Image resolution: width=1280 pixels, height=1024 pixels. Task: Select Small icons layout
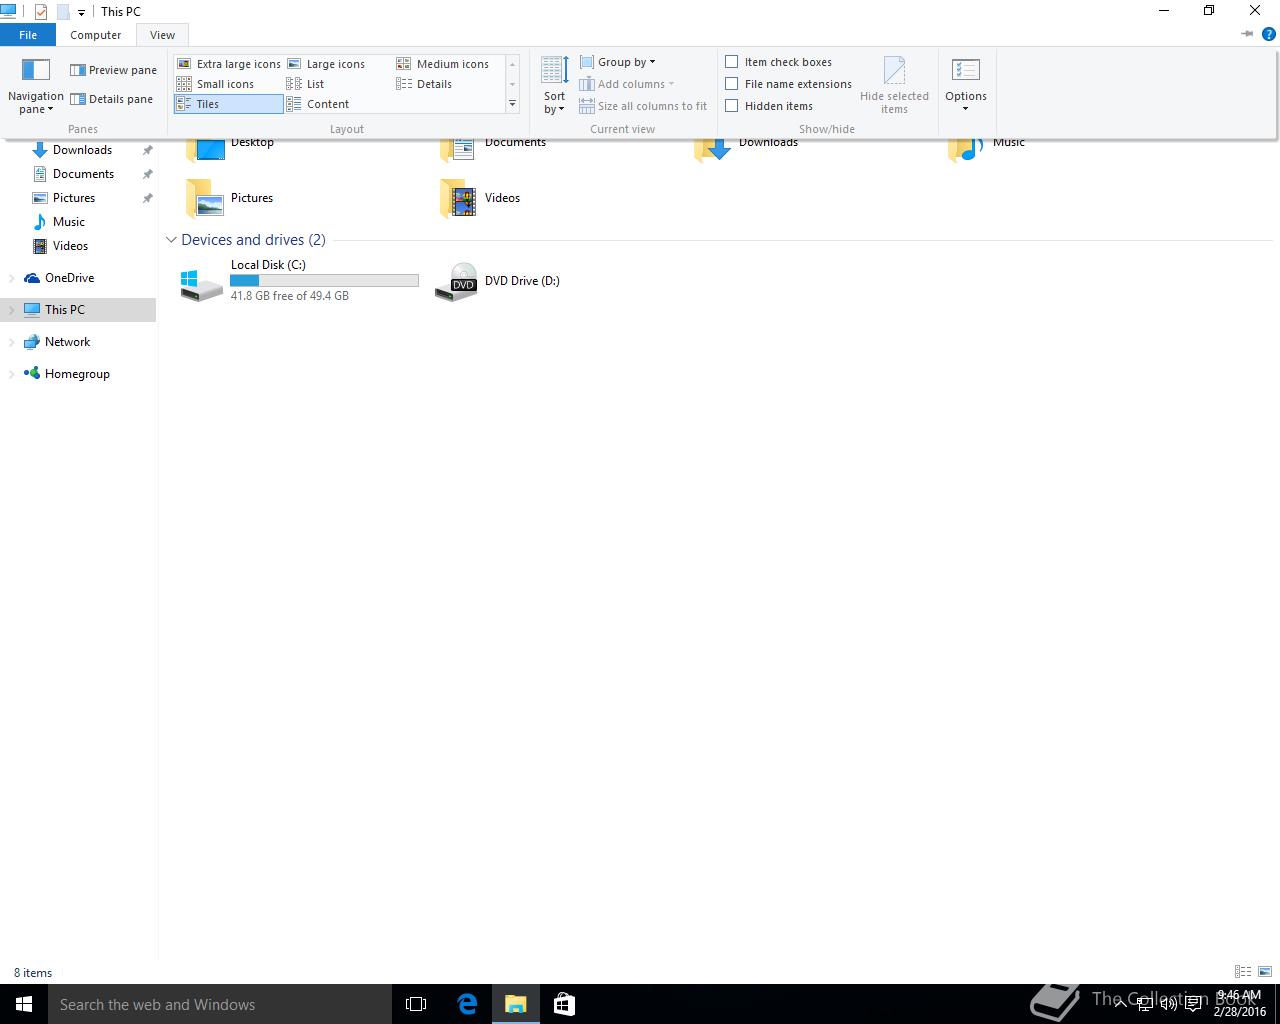click(216, 84)
